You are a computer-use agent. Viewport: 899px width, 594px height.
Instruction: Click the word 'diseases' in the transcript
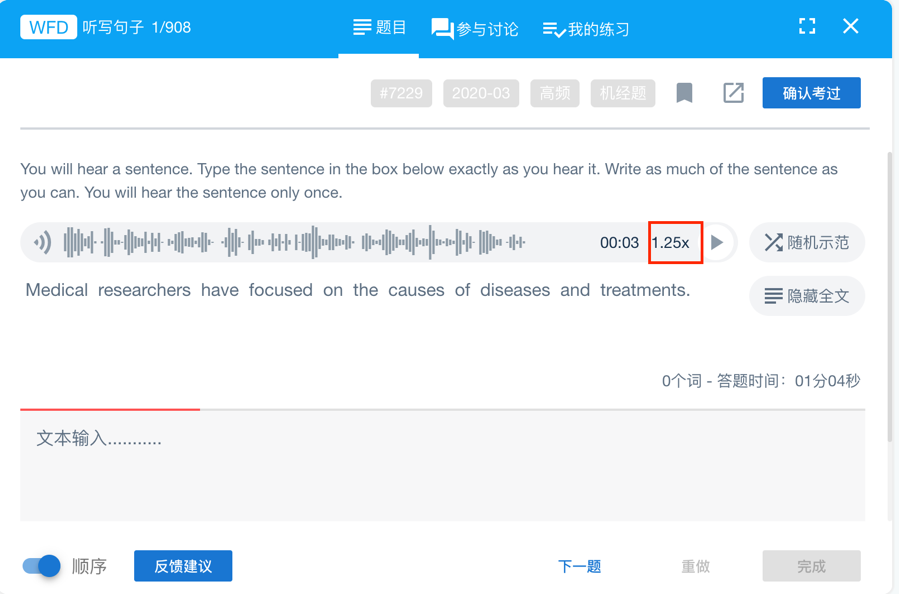[515, 290]
